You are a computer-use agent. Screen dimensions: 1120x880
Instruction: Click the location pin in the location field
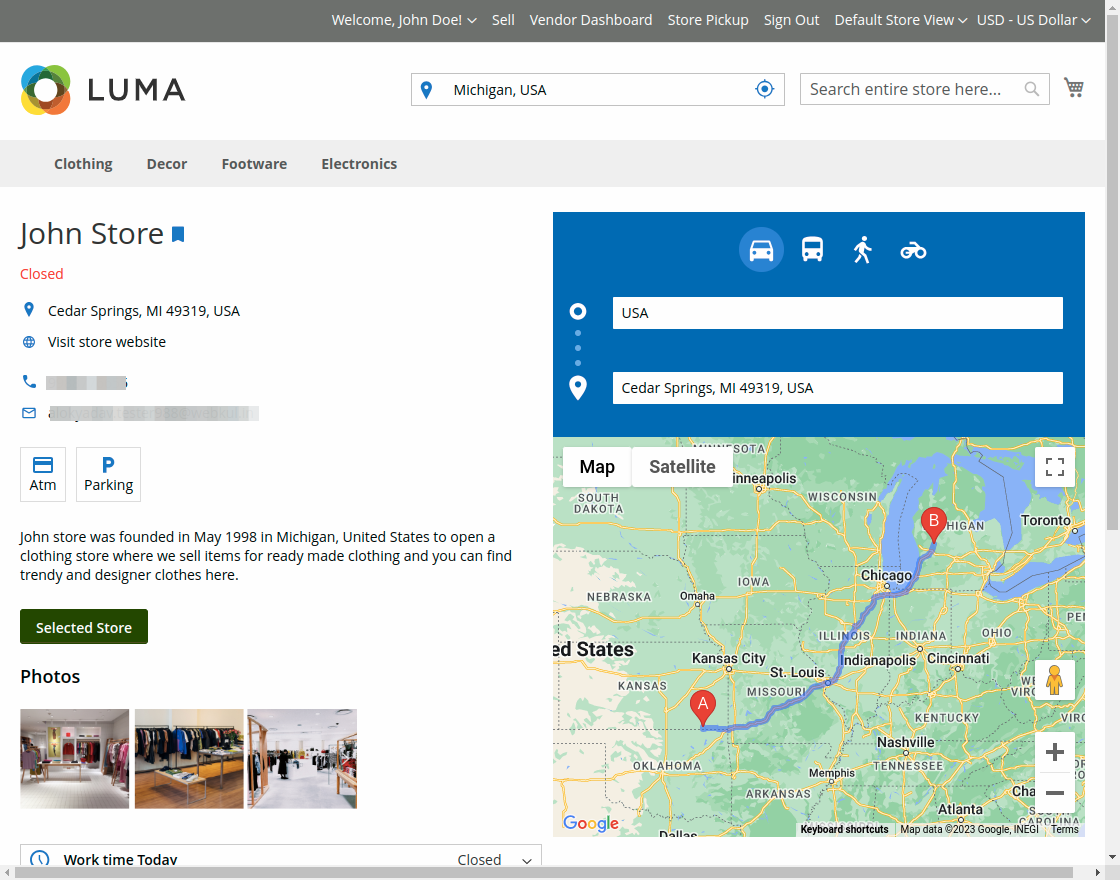tap(426, 90)
